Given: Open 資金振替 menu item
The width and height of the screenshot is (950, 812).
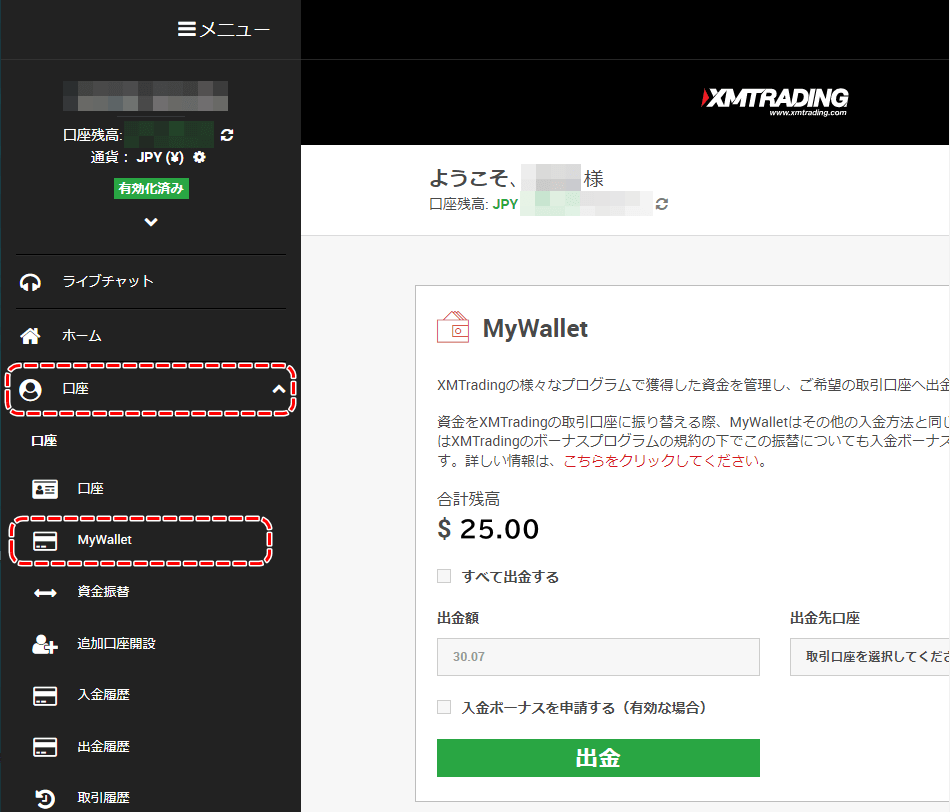Looking at the screenshot, I should pos(103,591).
